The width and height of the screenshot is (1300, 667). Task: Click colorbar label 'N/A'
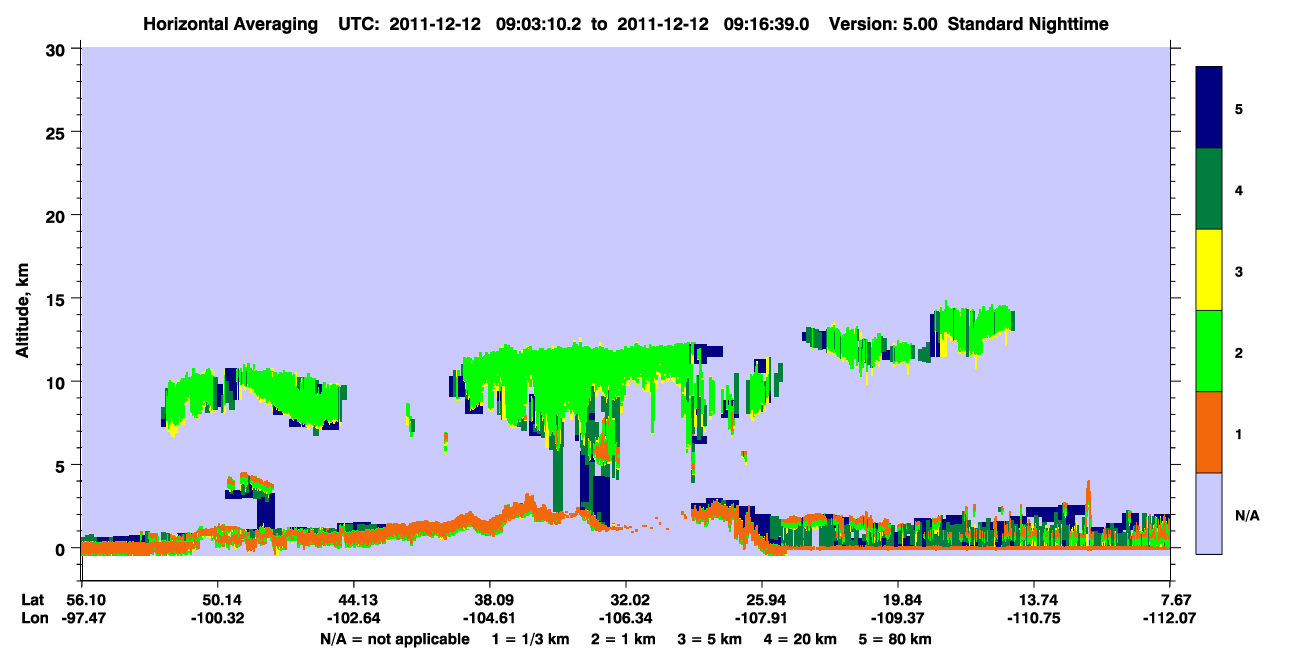1247,516
